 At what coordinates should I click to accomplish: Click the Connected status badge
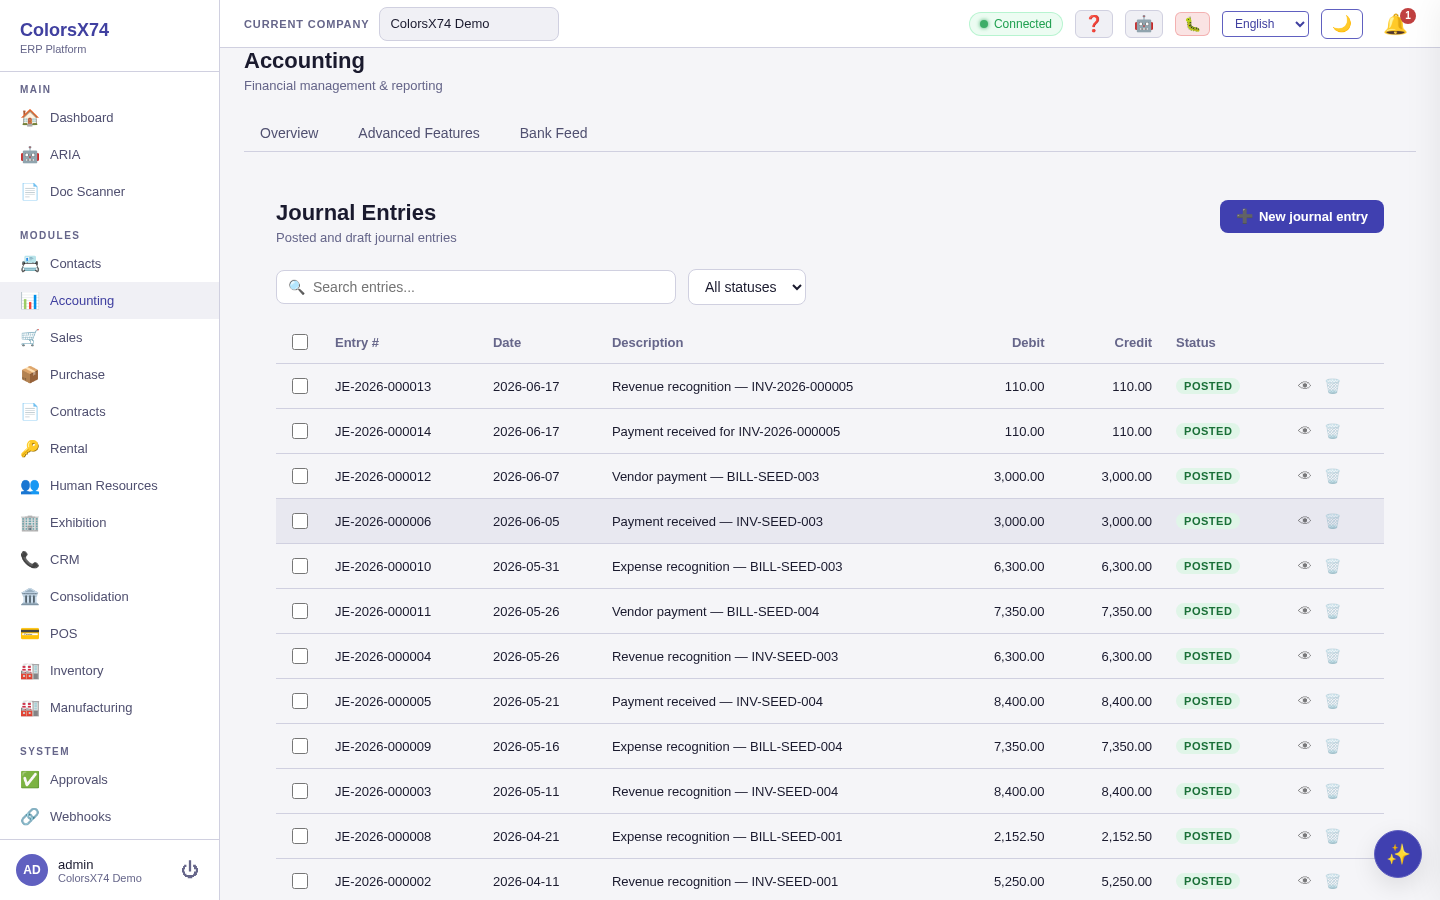tap(1016, 24)
